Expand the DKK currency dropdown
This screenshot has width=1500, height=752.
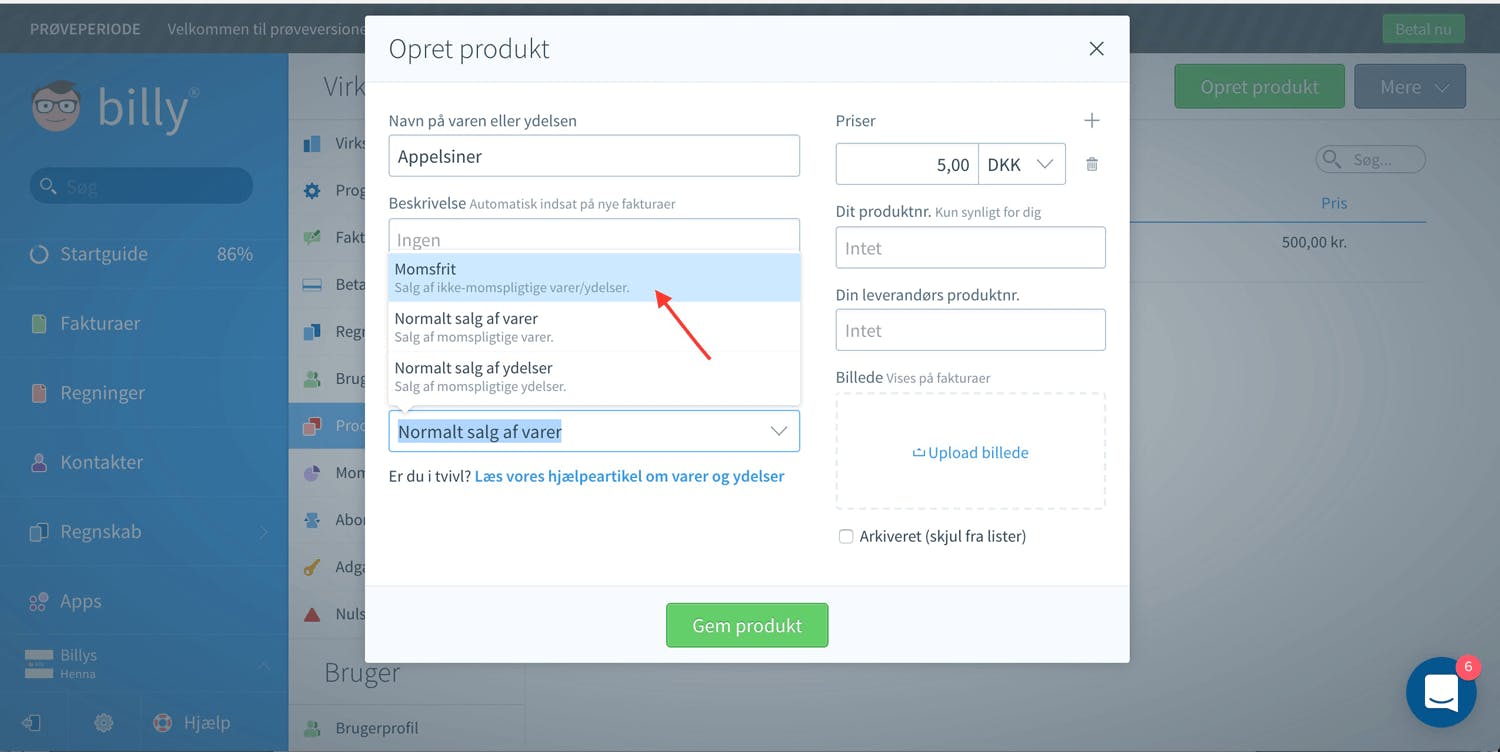(1022, 164)
